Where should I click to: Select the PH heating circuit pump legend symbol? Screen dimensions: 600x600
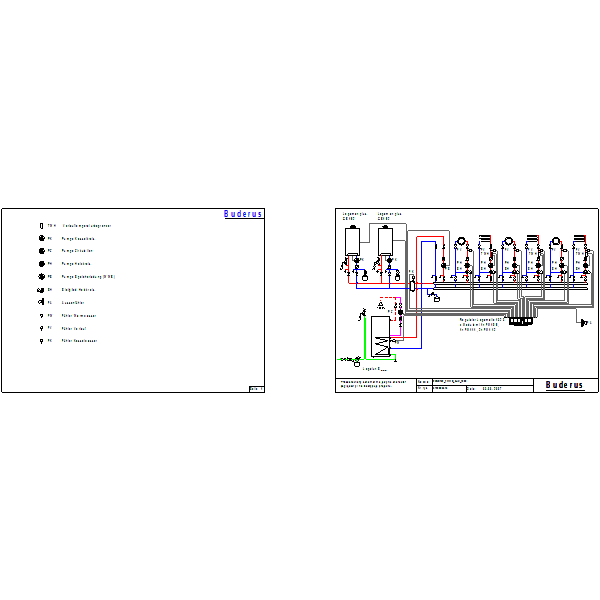click(42, 264)
